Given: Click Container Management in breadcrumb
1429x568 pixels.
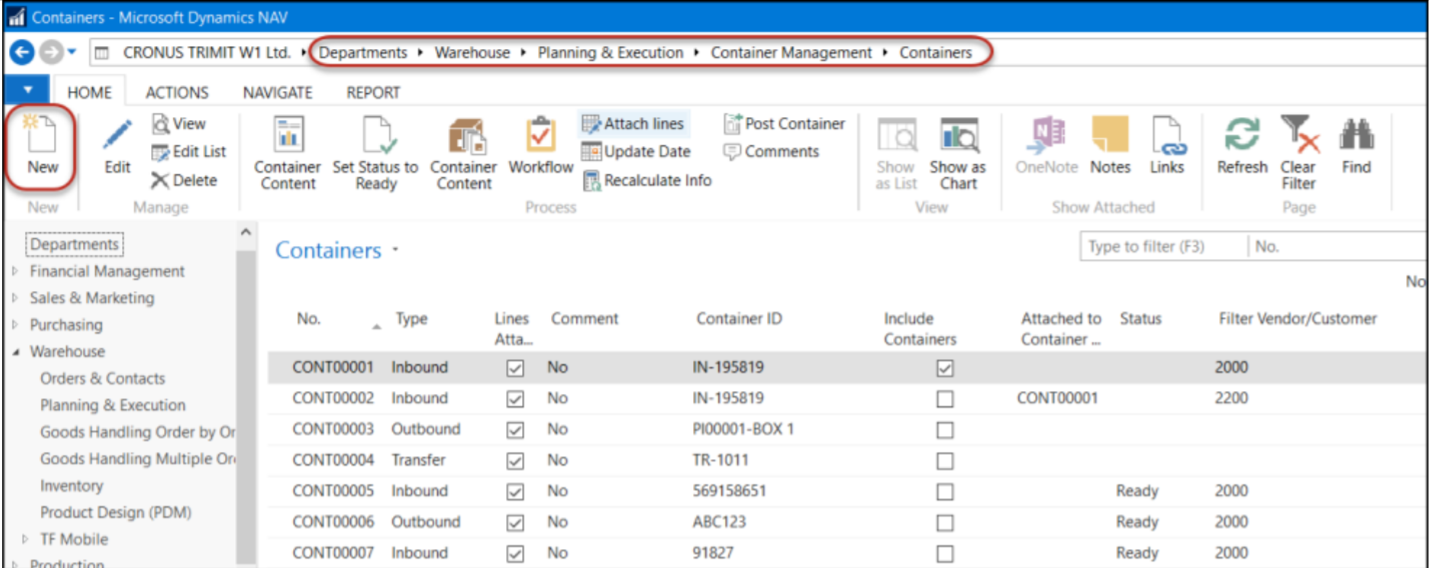Looking at the screenshot, I should pos(791,52).
